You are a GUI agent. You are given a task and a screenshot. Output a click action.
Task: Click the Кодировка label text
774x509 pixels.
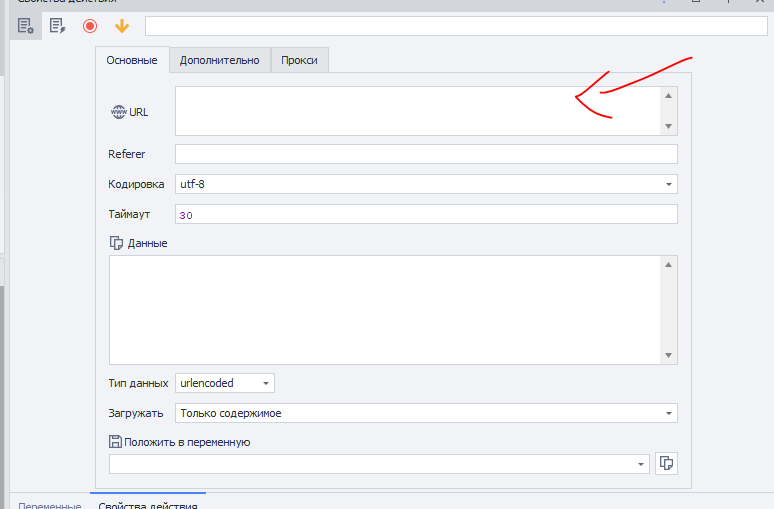point(136,184)
